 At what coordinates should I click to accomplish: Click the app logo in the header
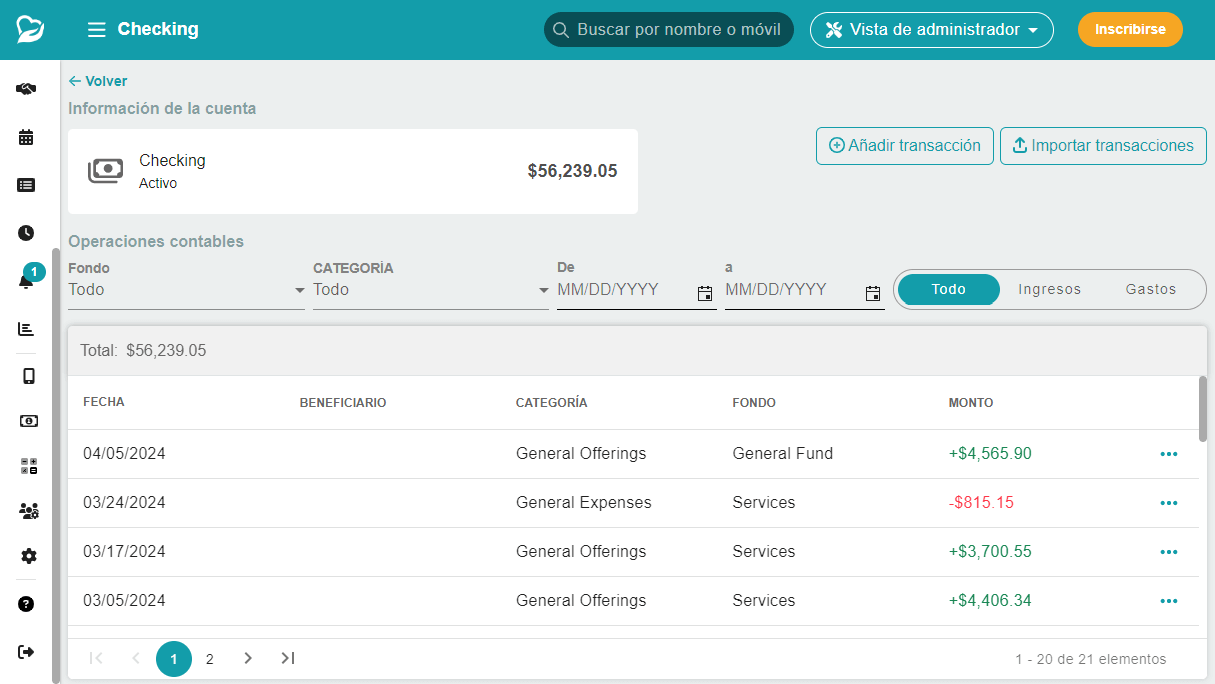click(x=30, y=29)
